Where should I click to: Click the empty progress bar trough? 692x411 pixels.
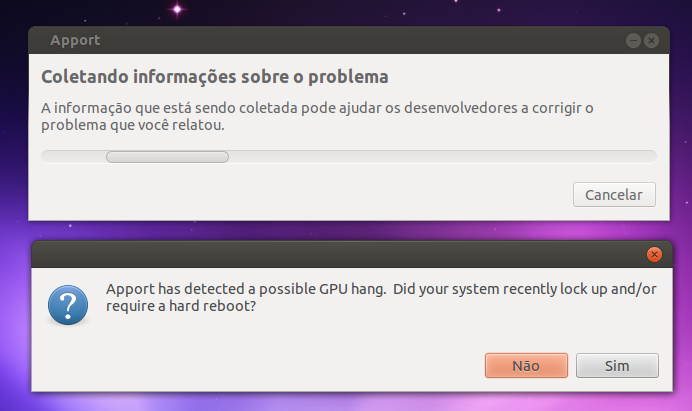pyautogui.click(x=441, y=157)
